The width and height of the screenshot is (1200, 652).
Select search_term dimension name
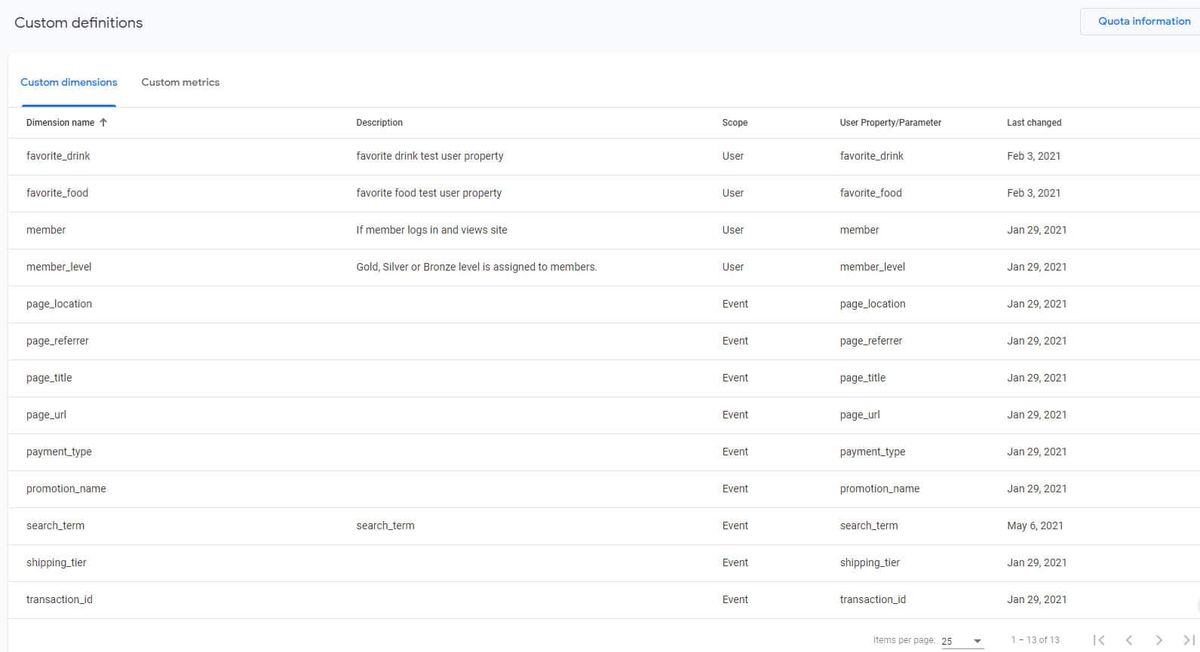[55, 526]
